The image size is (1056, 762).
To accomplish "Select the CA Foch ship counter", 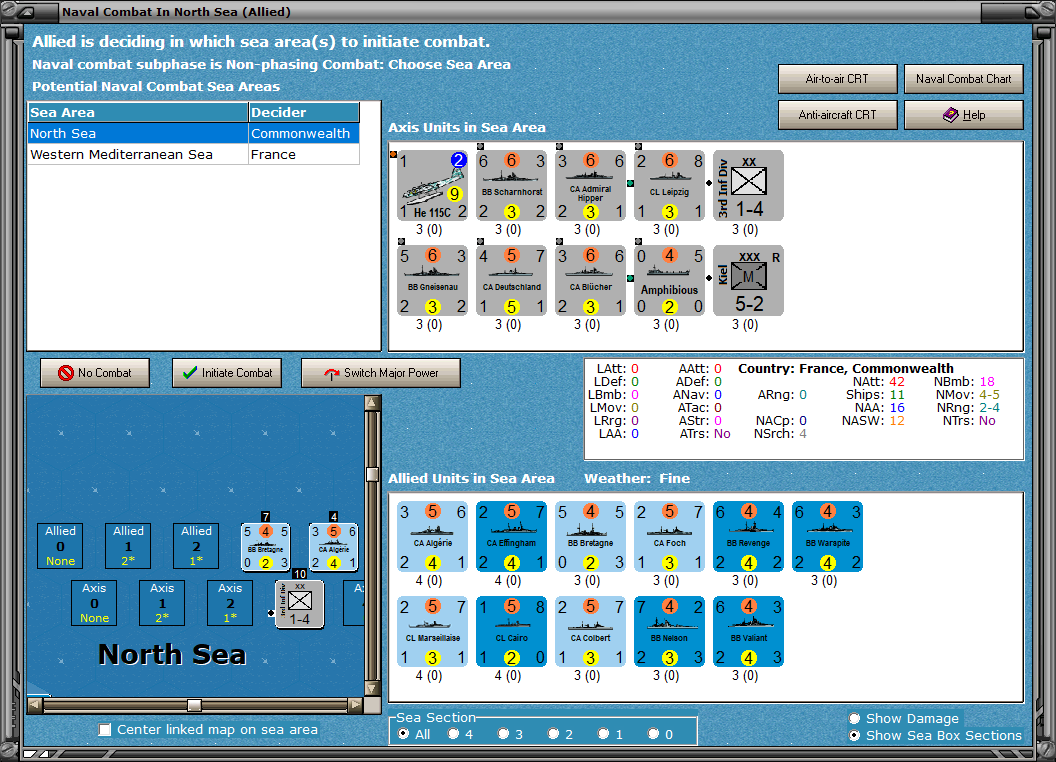I will 669,536.
